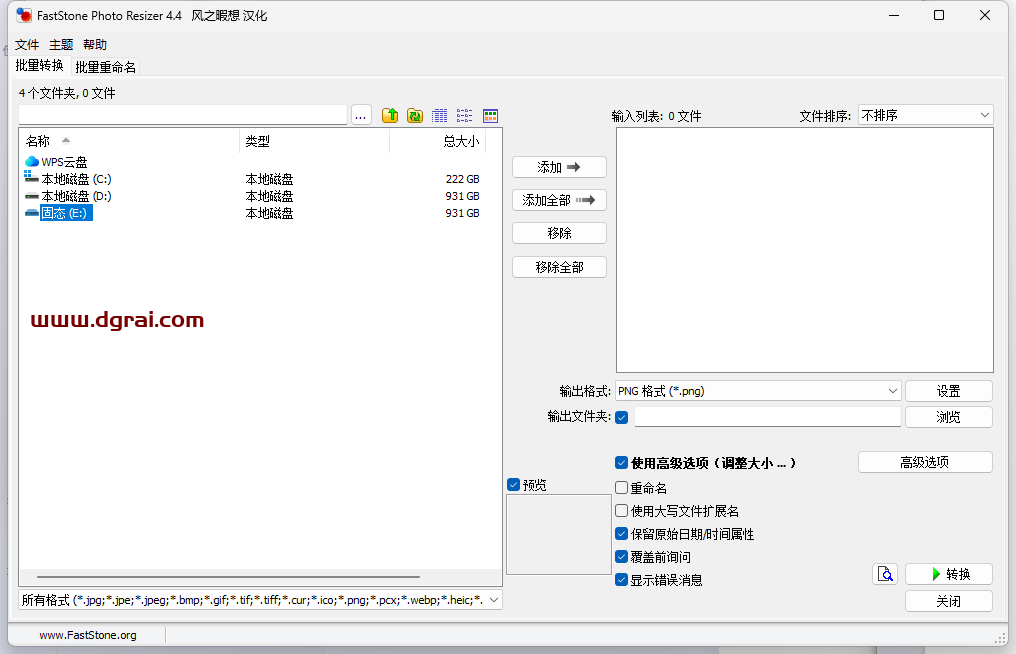
Task: Open the 帮助 menu
Action: click(x=95, y=45)
